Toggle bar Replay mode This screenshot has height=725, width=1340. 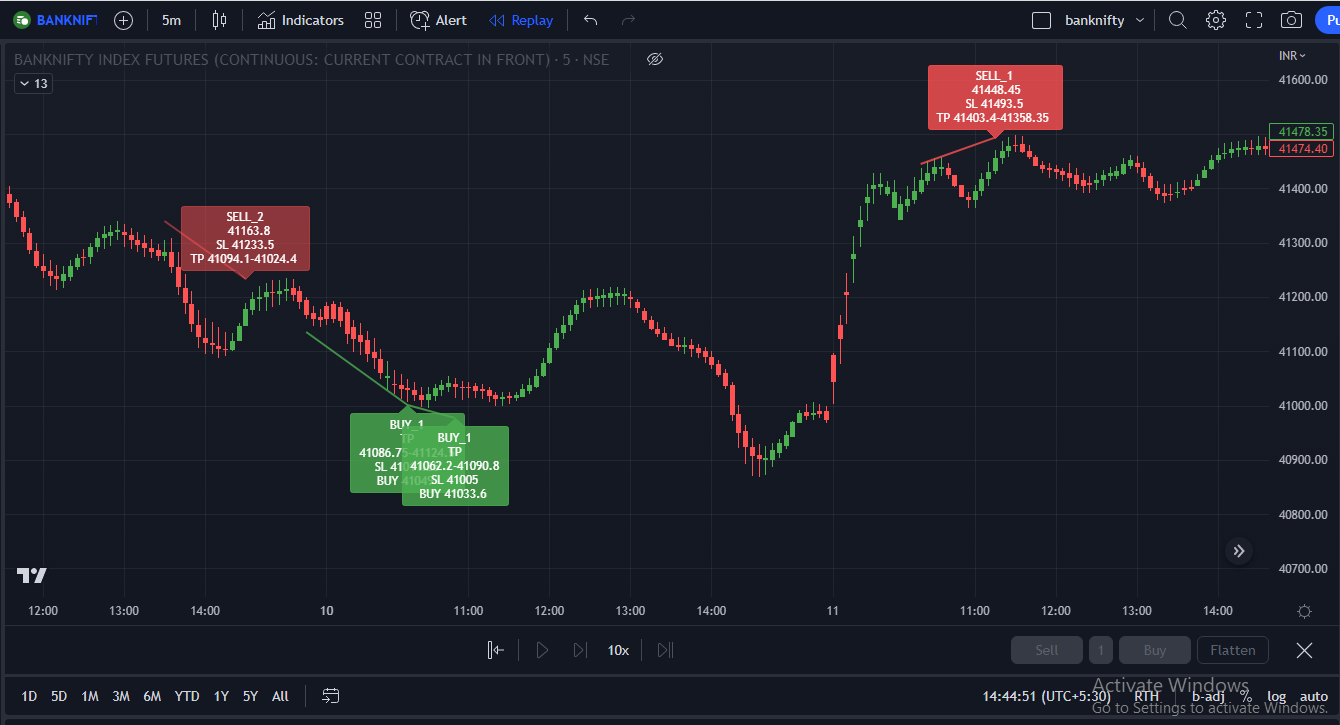click(521, 20)
